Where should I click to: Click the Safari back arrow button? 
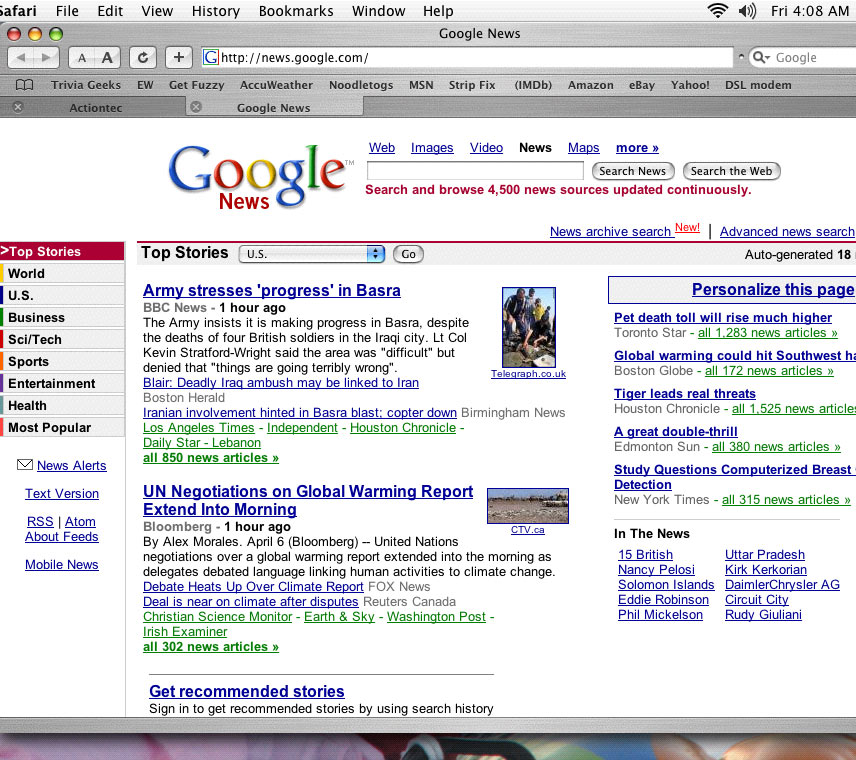(x=23, y=58)
